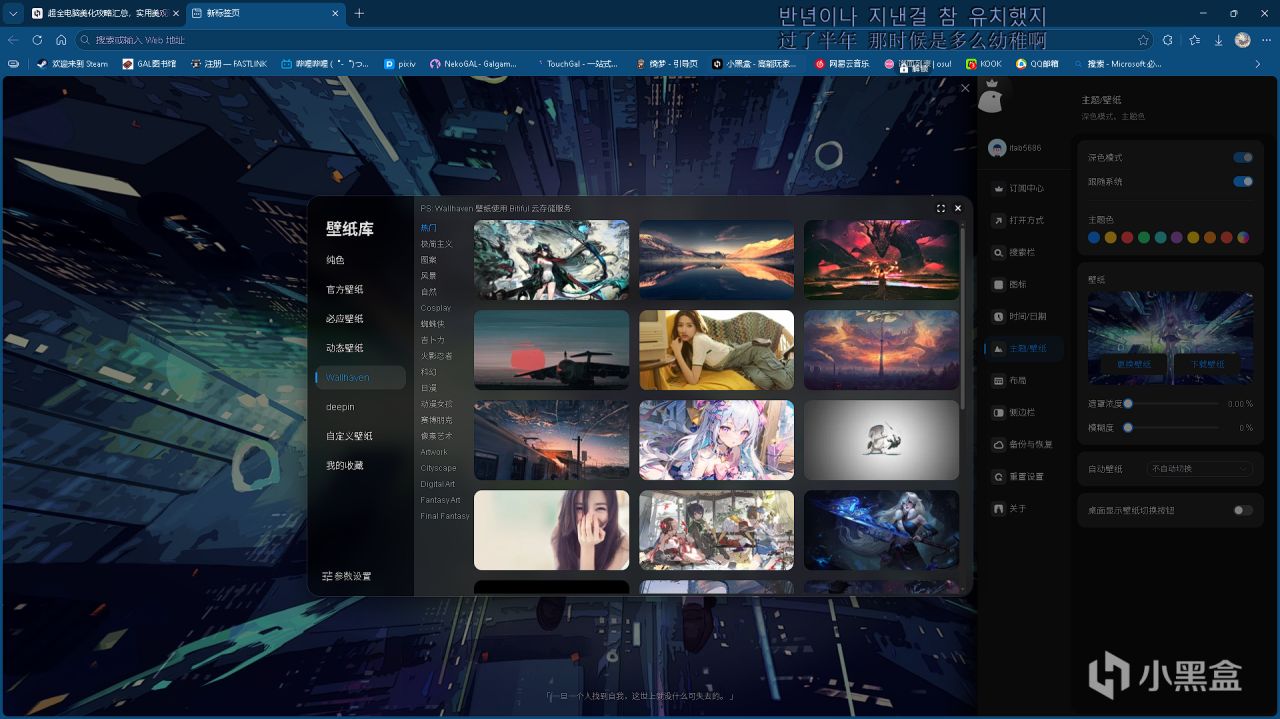Open browser profile avatar icon
The image size is (1280, 719).
pyautogui.click(x=1243, y=40)
